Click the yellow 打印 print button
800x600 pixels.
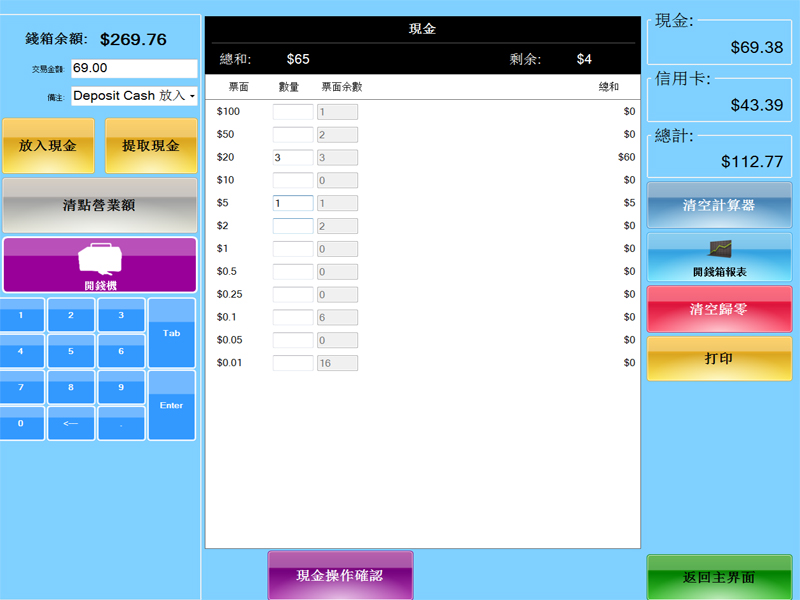pos(719,358)
